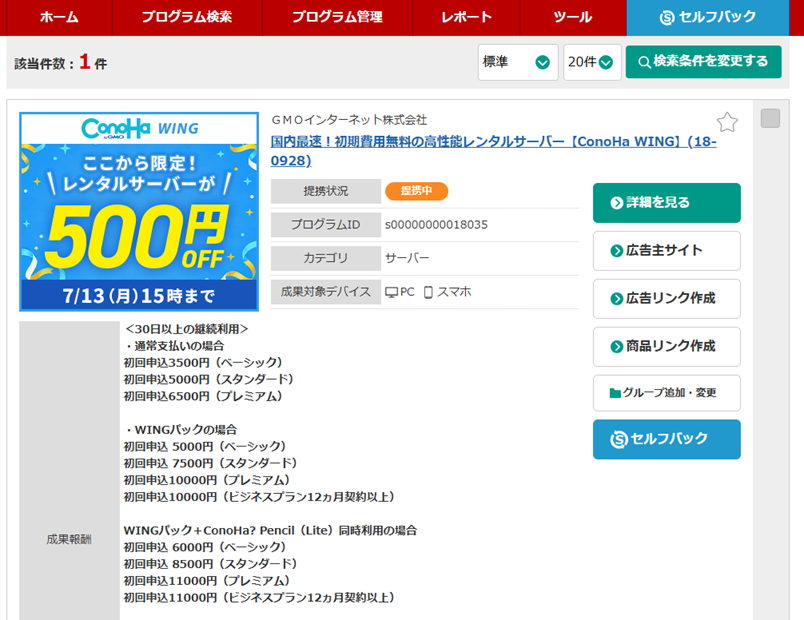Click 初回申込11000円（プレミアム） line
The image size is (804, 620).
click(207, 581)
